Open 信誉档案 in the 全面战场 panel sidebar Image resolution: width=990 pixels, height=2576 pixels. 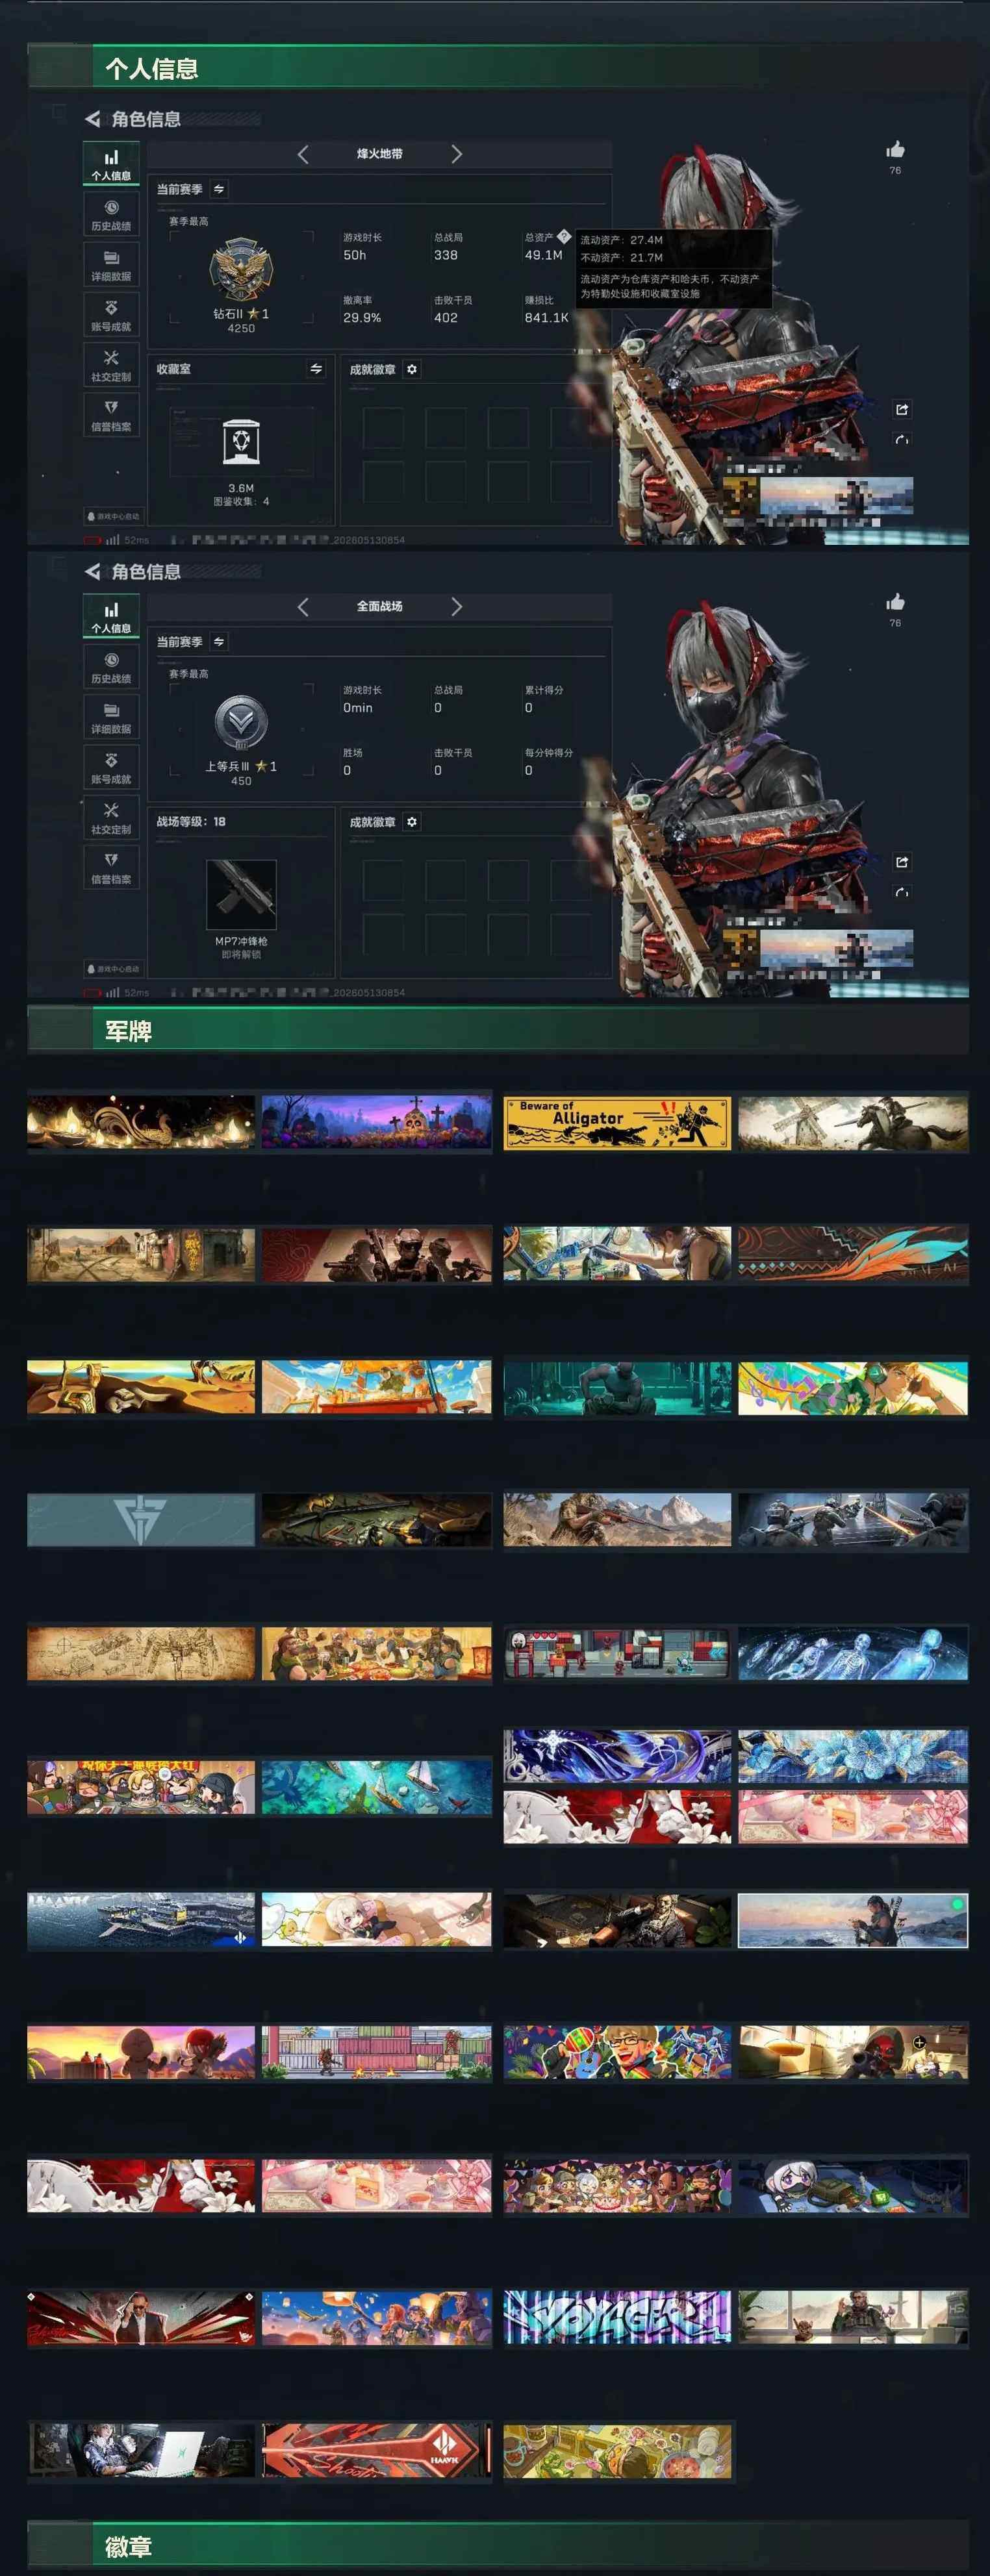point(111,868)
